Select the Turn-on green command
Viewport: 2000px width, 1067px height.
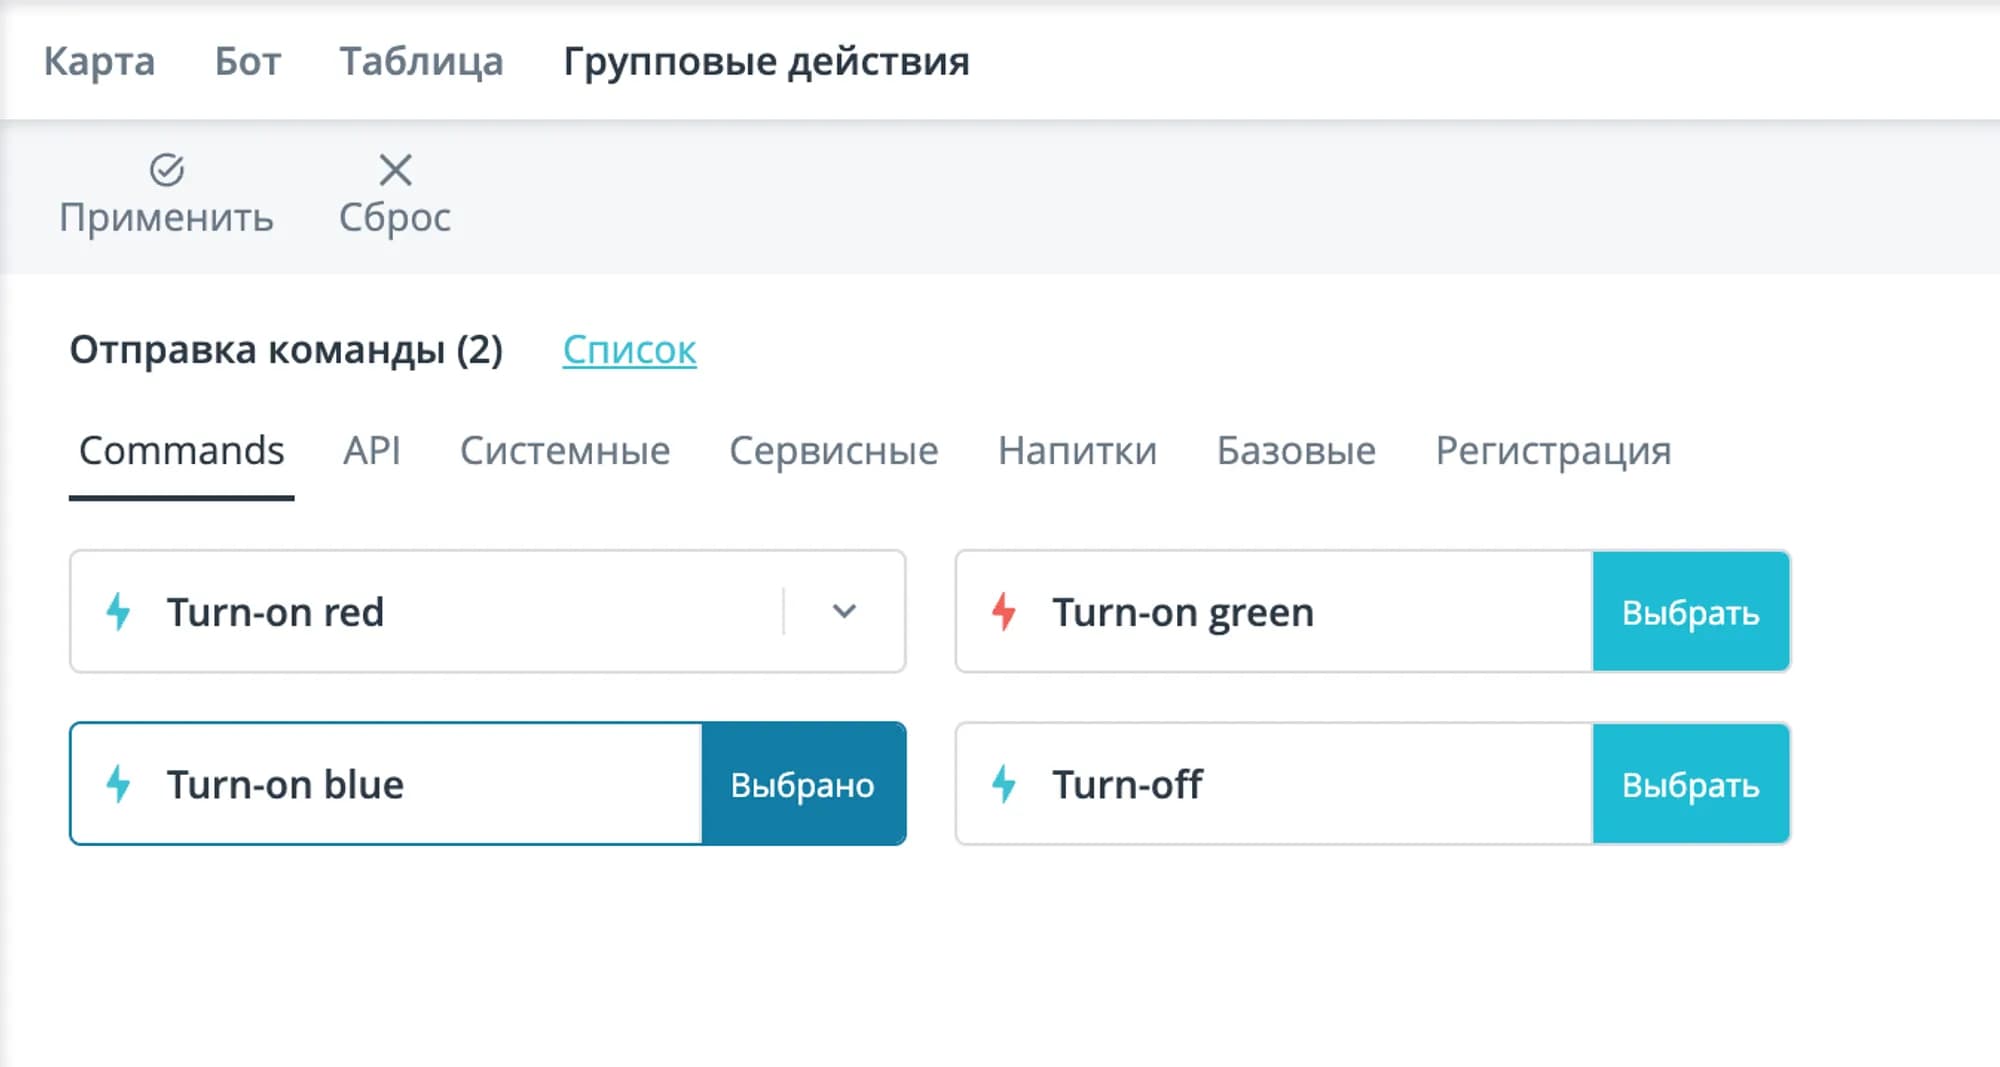click(1690, 612)
